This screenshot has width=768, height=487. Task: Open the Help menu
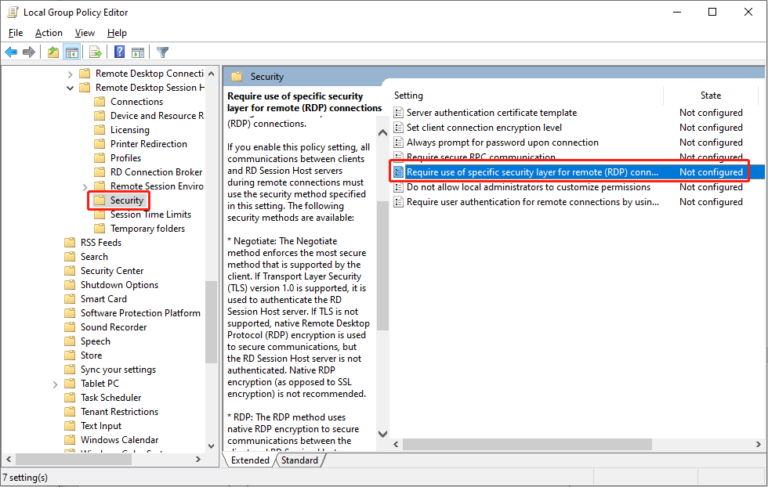coord(117,33)
